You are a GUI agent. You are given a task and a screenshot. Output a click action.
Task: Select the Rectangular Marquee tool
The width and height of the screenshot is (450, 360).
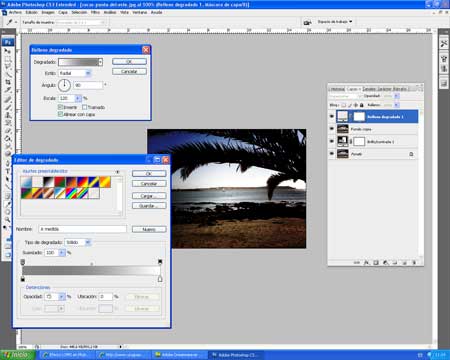[x=8, y=59]
